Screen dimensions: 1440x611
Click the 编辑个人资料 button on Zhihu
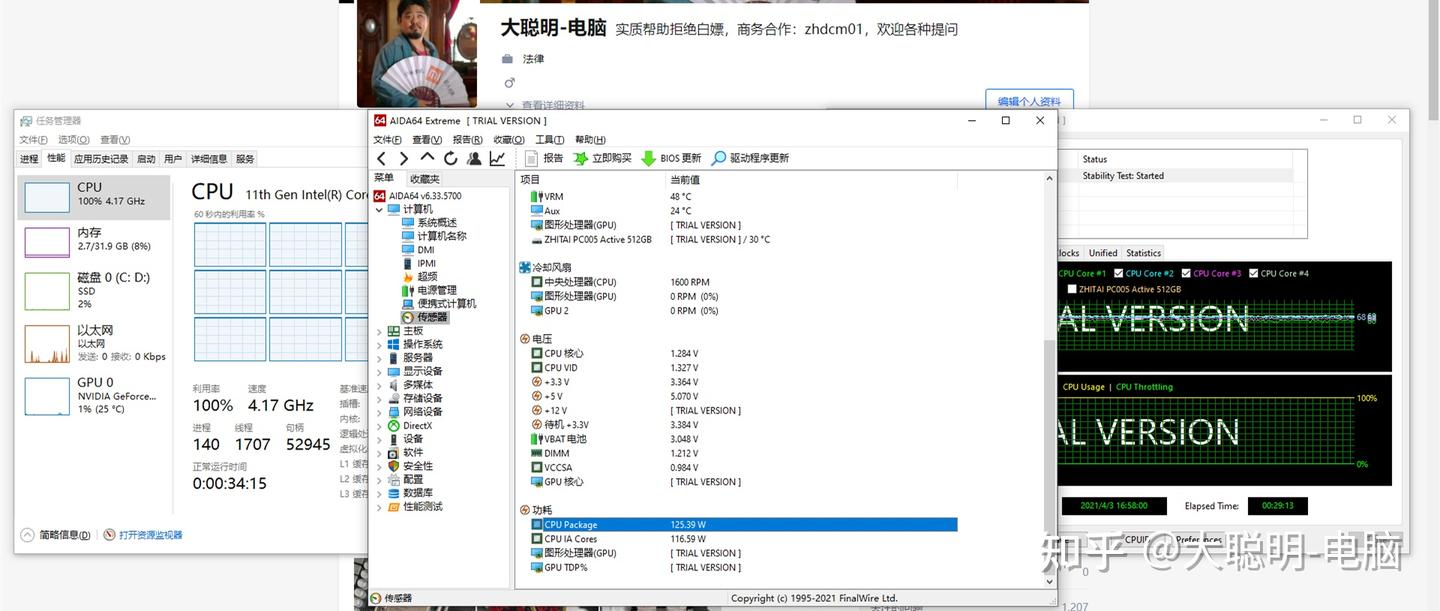(x=1029, y=100)
